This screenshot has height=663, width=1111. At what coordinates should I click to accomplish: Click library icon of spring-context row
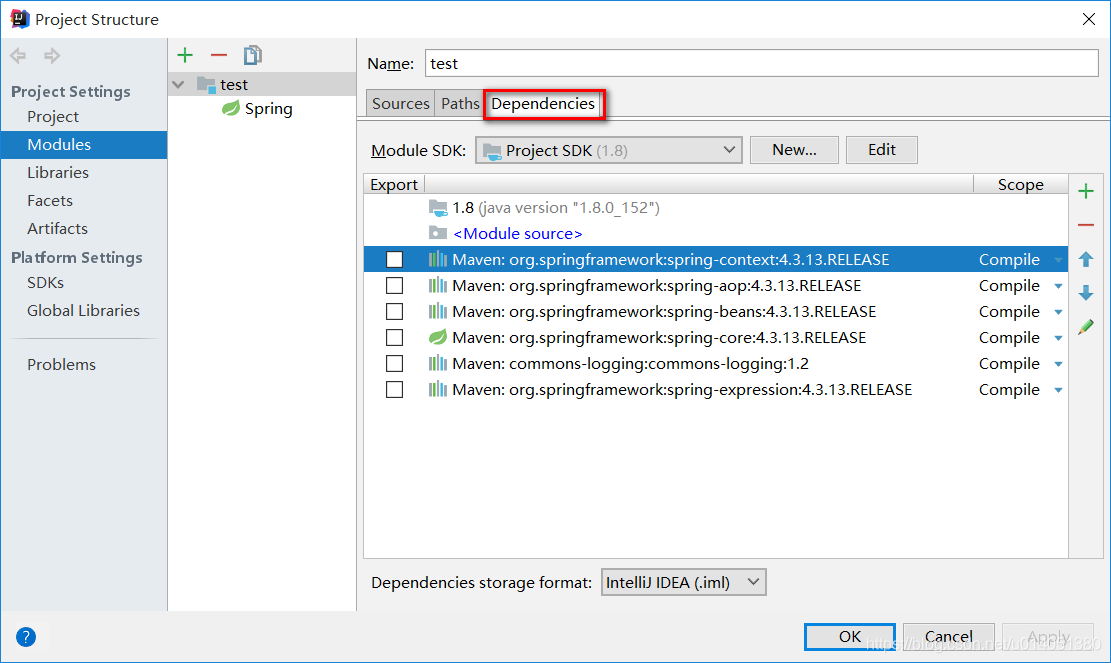(438, 259)
